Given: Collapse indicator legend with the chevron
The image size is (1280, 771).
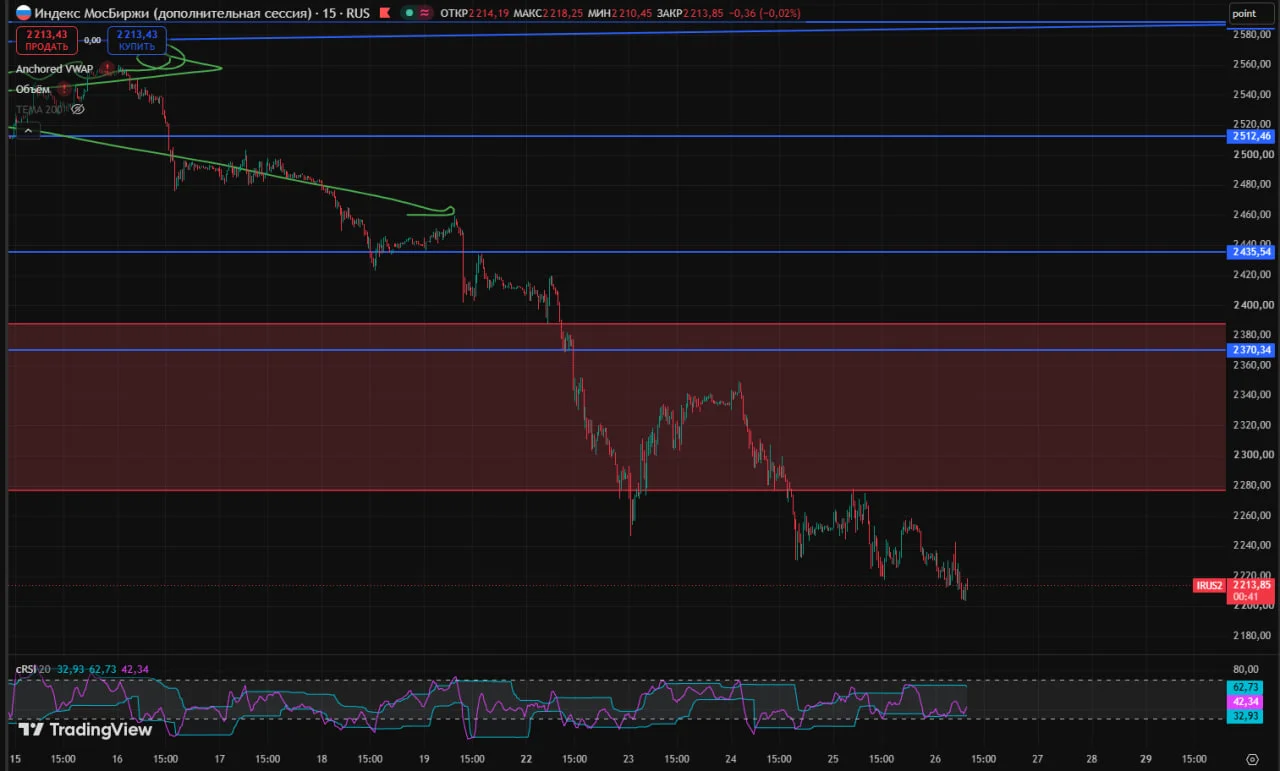Looking at the screenshot, I should pos(27,130).
